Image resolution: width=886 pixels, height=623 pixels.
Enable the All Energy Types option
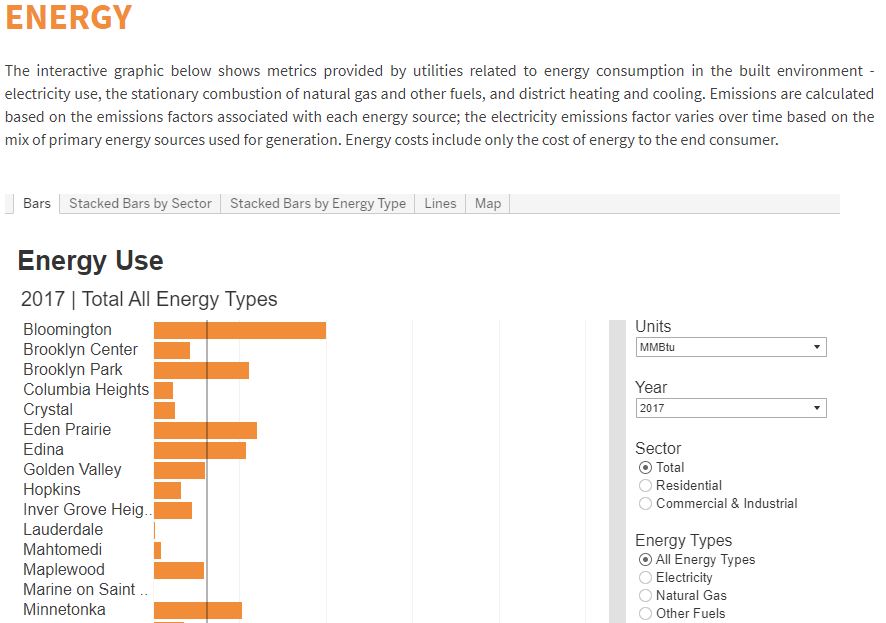[644, 560]
